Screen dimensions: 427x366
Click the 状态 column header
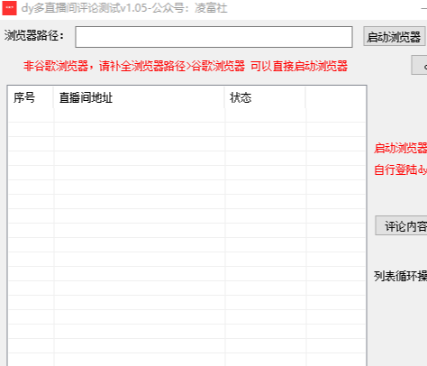(x=265, y=98)
